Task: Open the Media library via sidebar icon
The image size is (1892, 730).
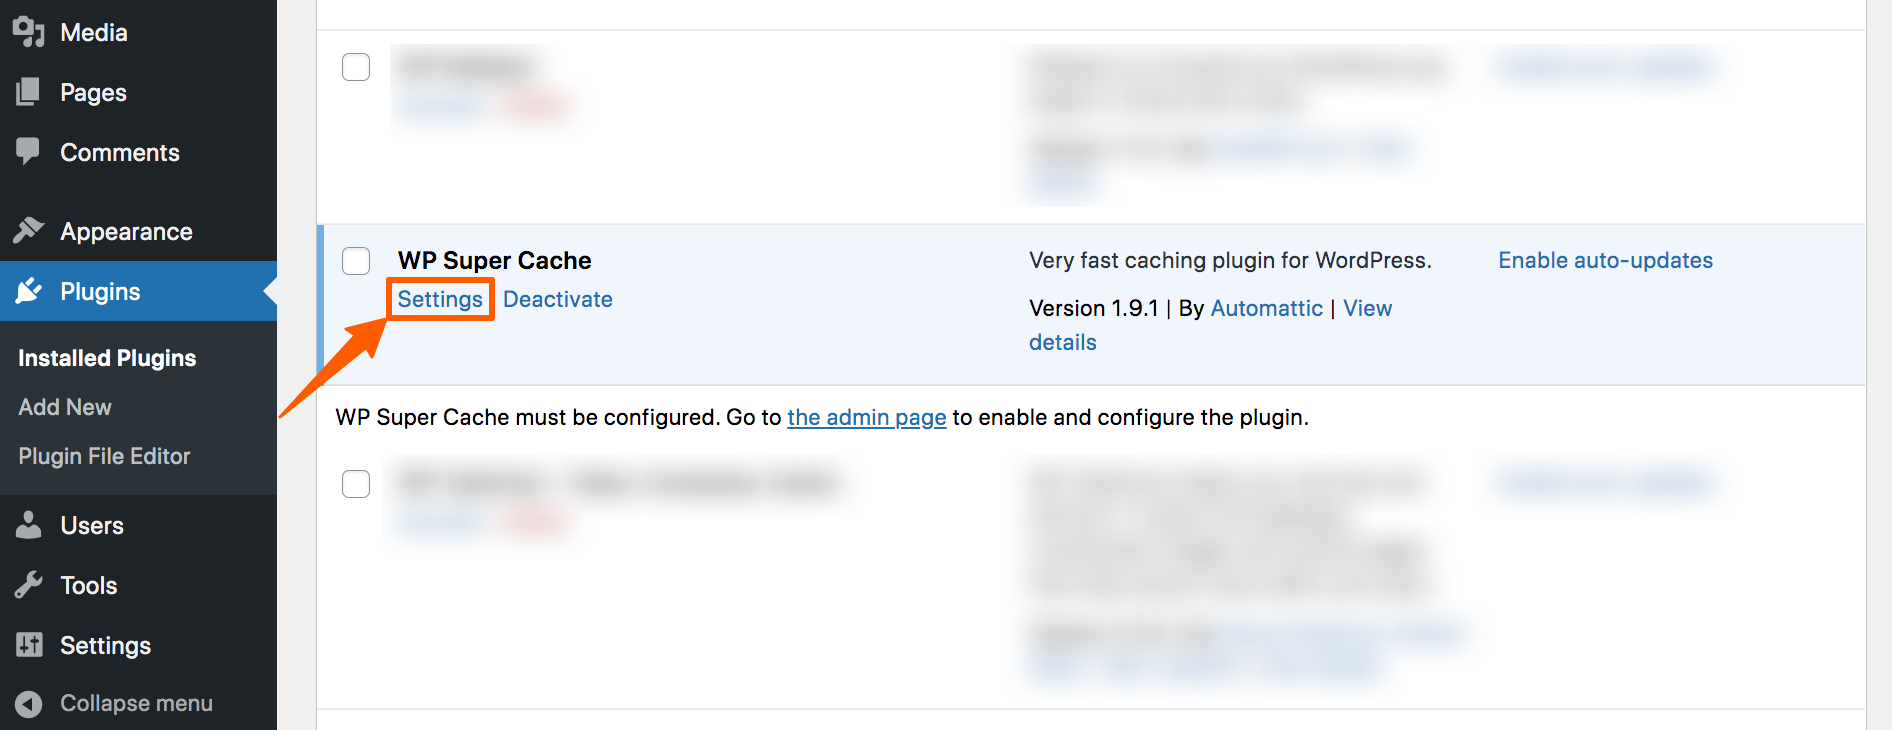Action: (29, 32)
